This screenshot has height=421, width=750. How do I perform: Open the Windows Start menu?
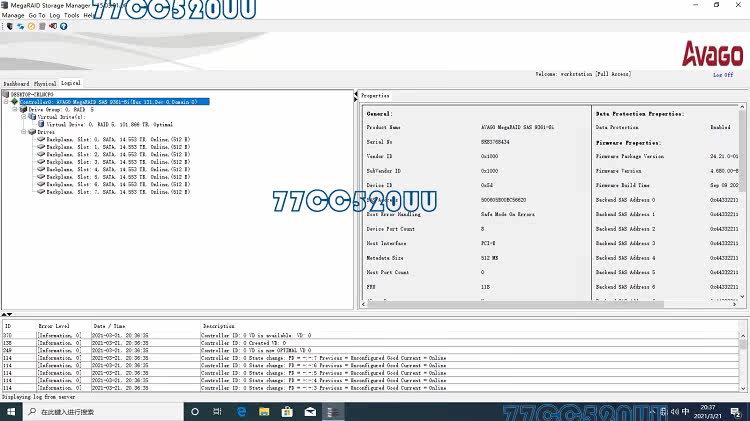[x=11, y=411]
